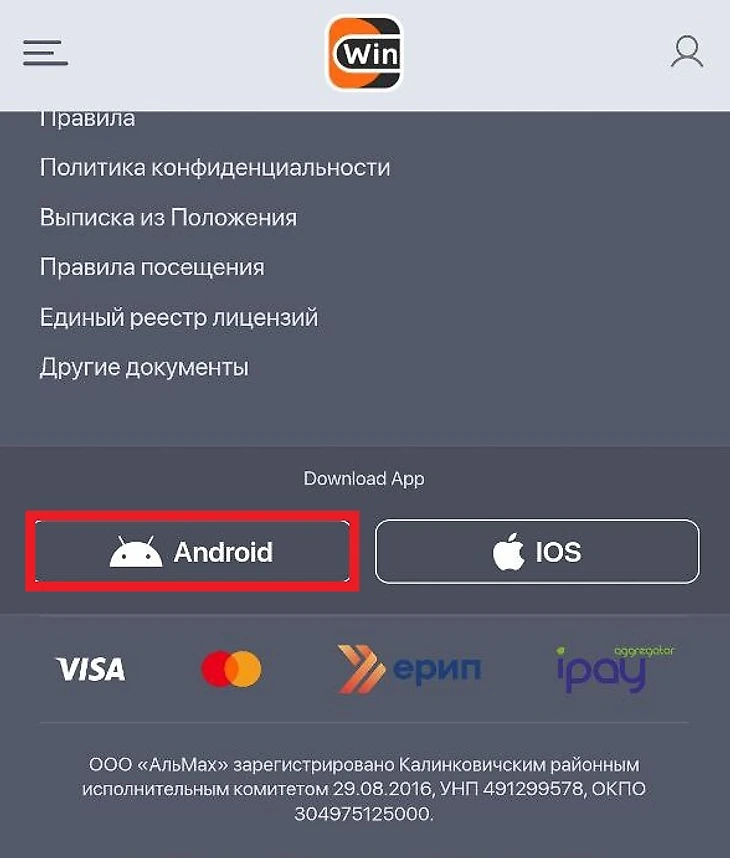This screenshot has width=730, height=858.
Task: Open the hamburger menu
Action: point(45,53)
